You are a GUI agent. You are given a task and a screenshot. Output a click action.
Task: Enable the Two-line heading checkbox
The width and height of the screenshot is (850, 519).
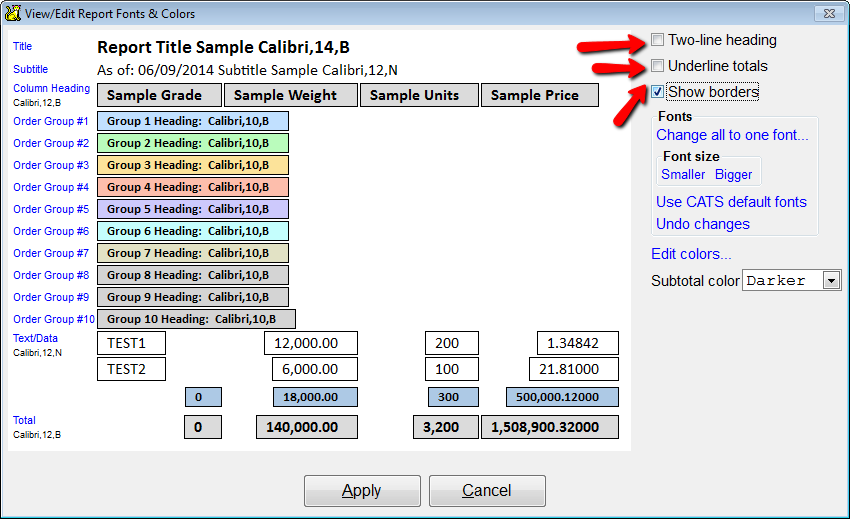[658, 40]
